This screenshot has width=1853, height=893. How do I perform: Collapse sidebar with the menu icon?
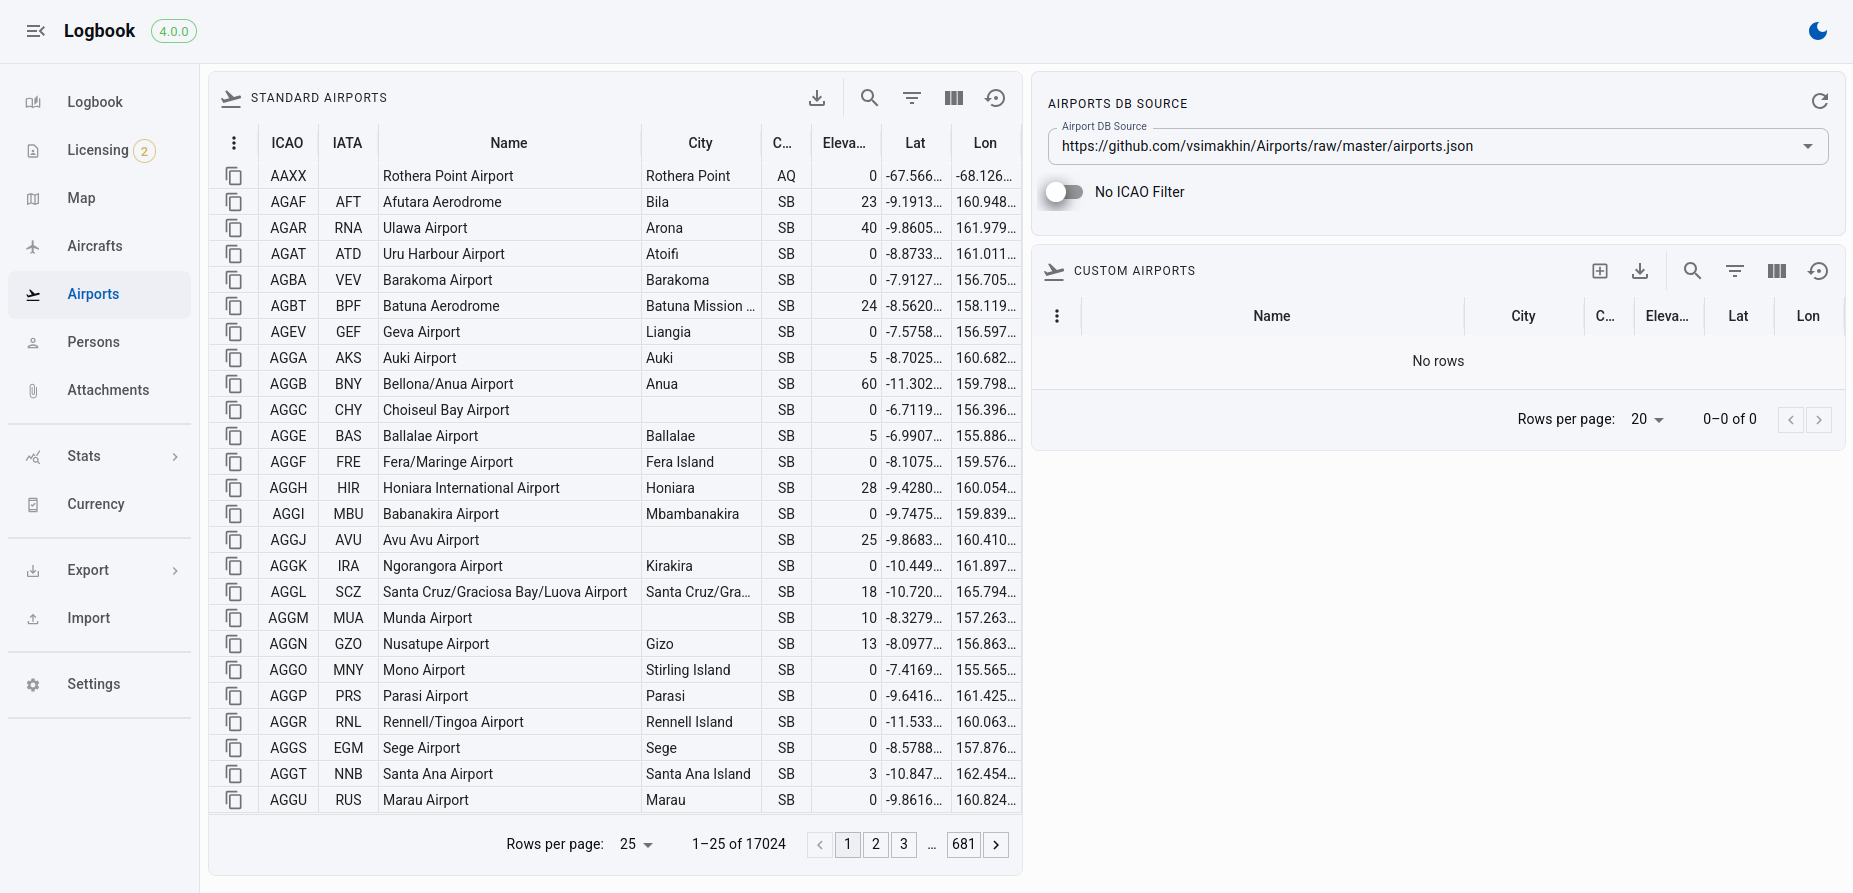[x=36, y=31]
